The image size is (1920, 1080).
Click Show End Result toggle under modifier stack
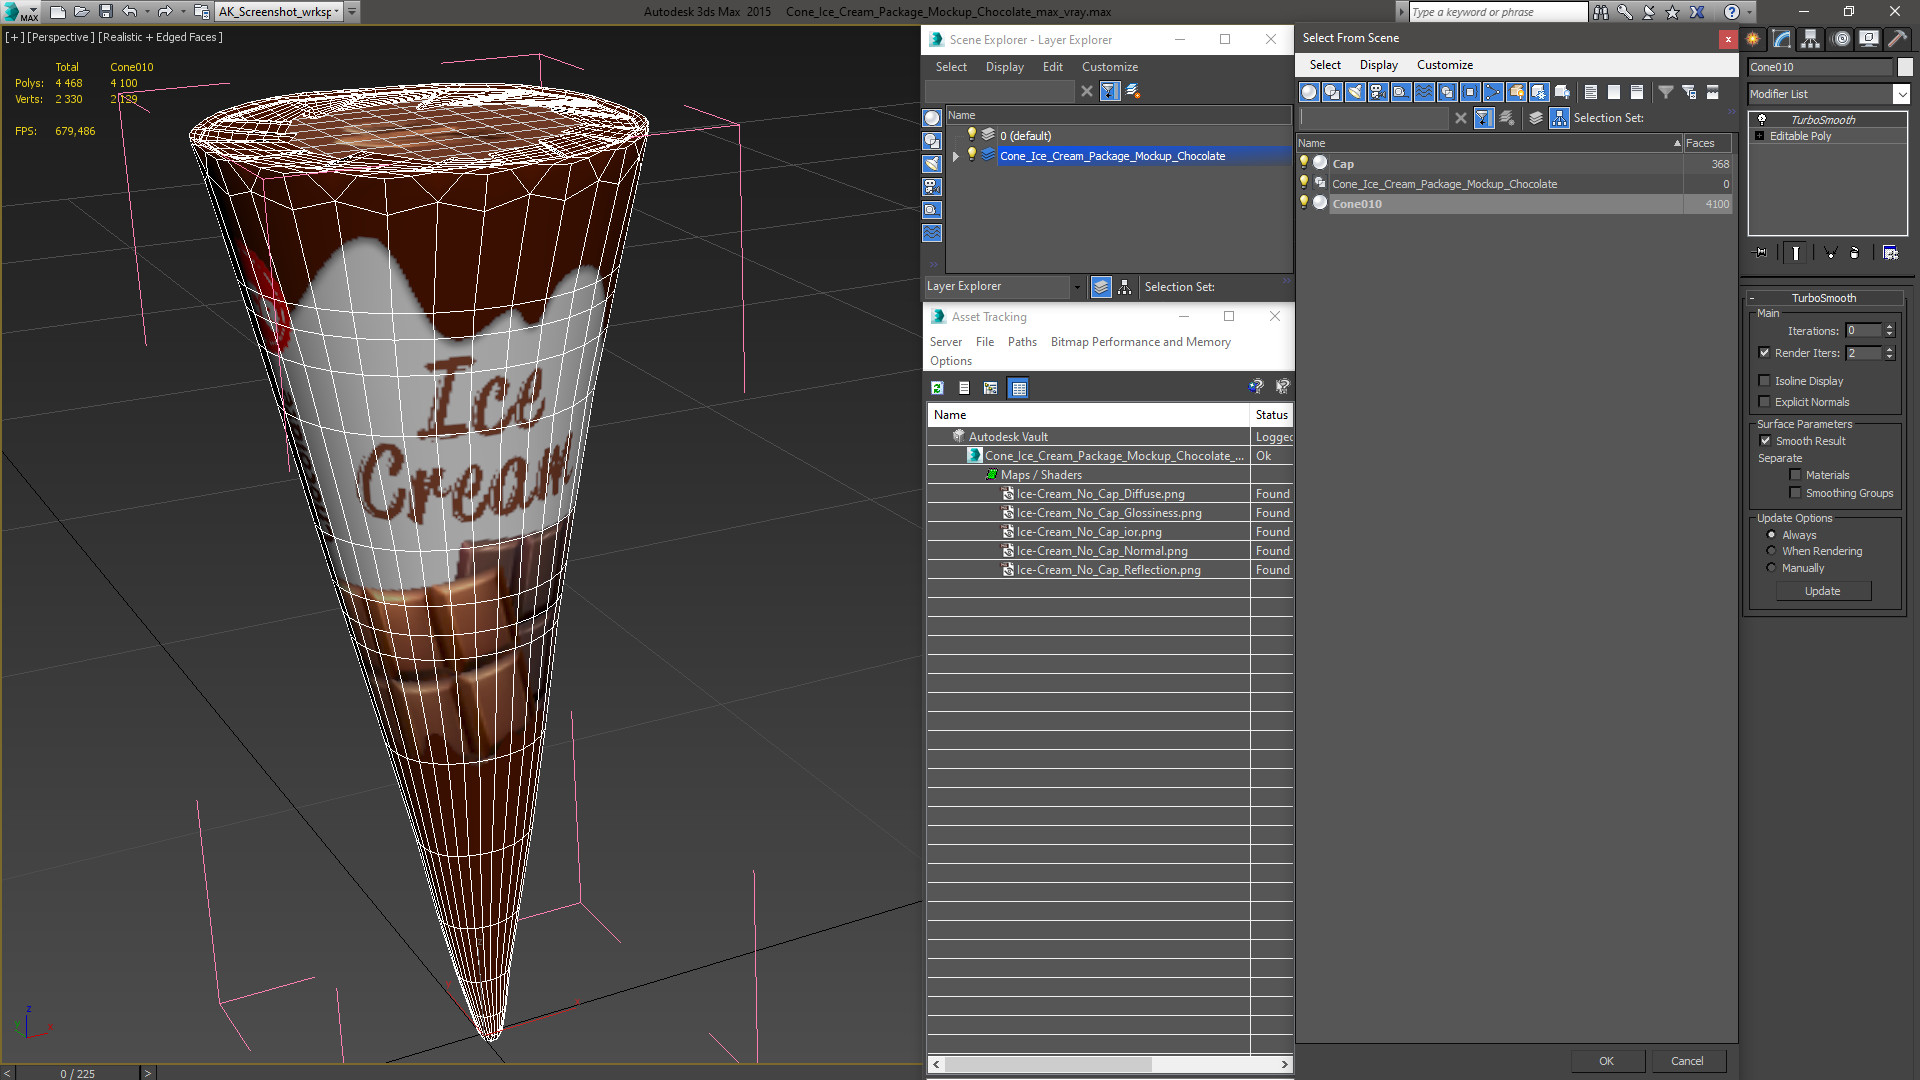coord(1796,253)
